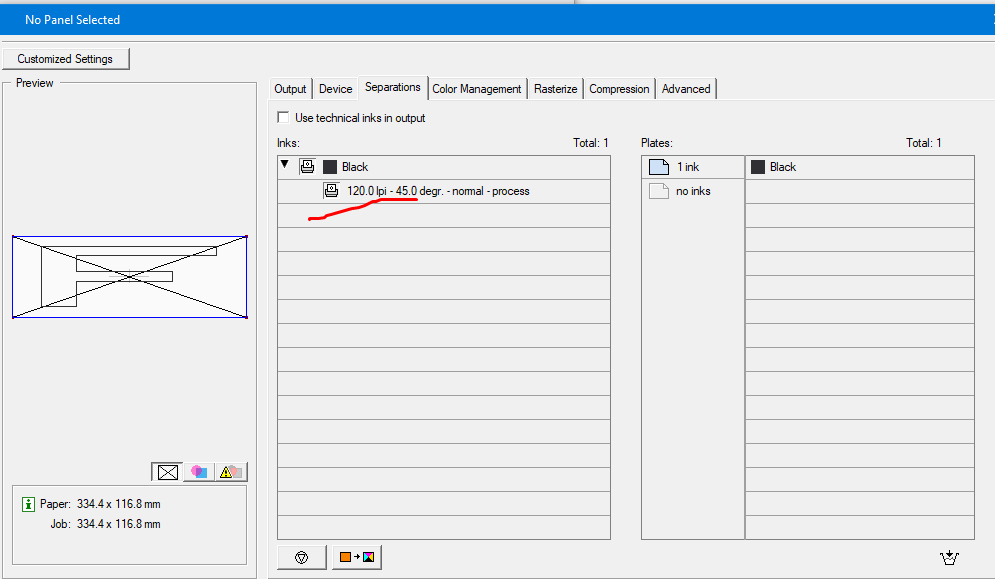Click the green info icon beside Paper
Screen dimensions: 995x579
click(x=28, y=504)
